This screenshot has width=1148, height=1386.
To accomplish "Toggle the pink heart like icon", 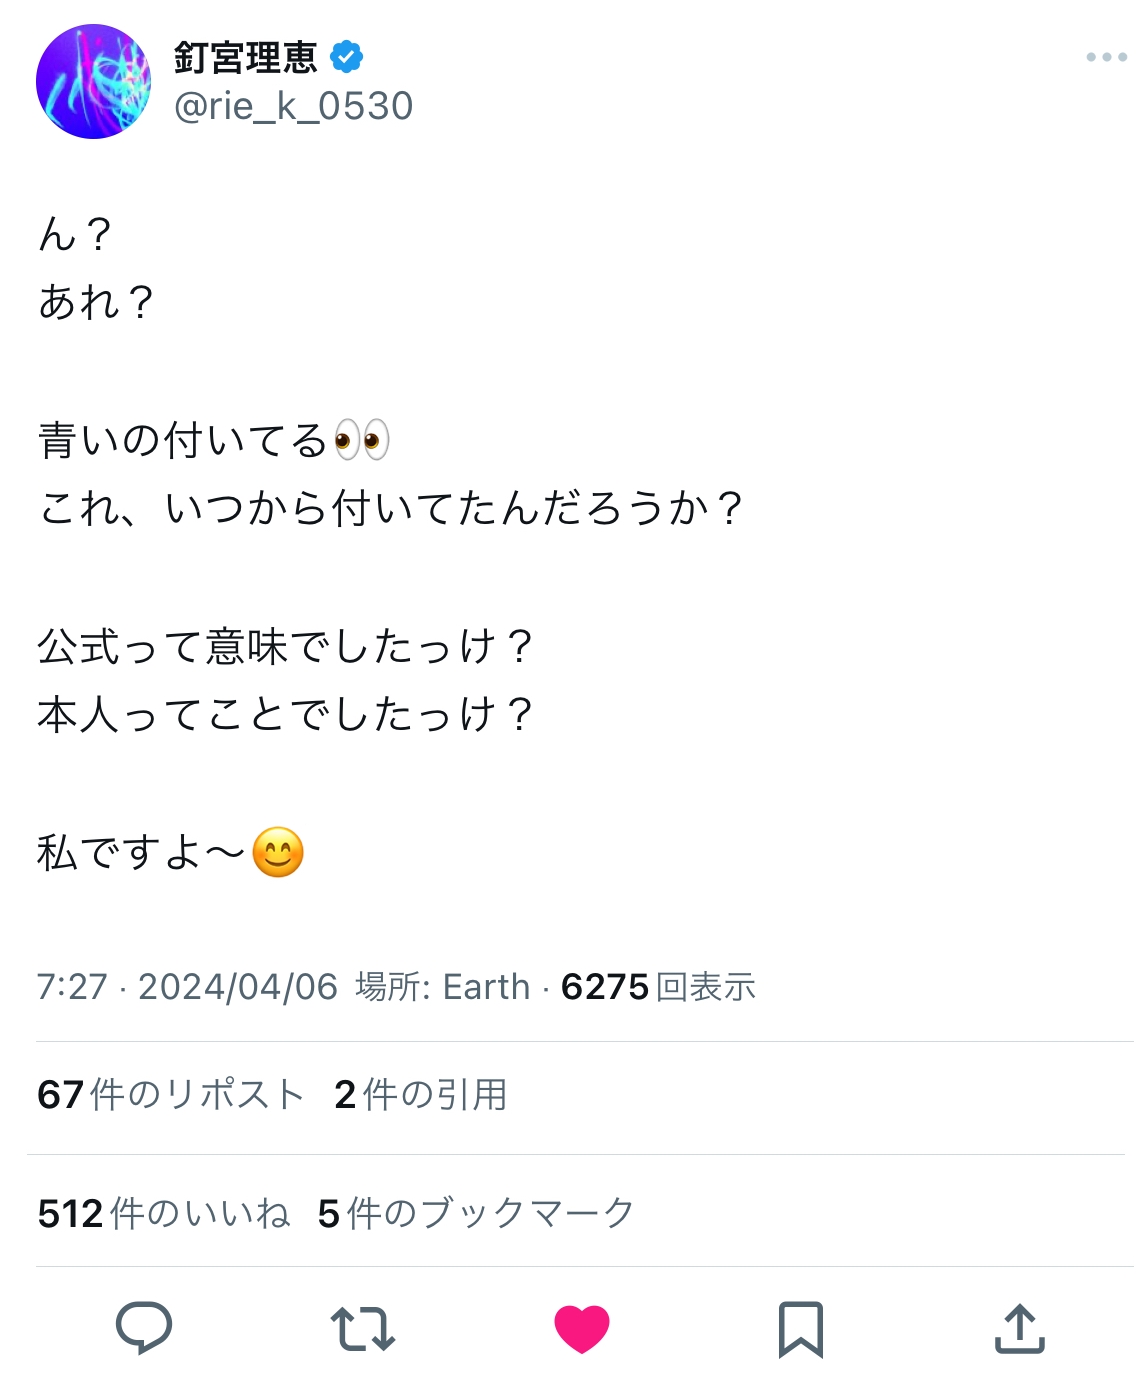I will pyautogui.click(x=582, y=1329).
